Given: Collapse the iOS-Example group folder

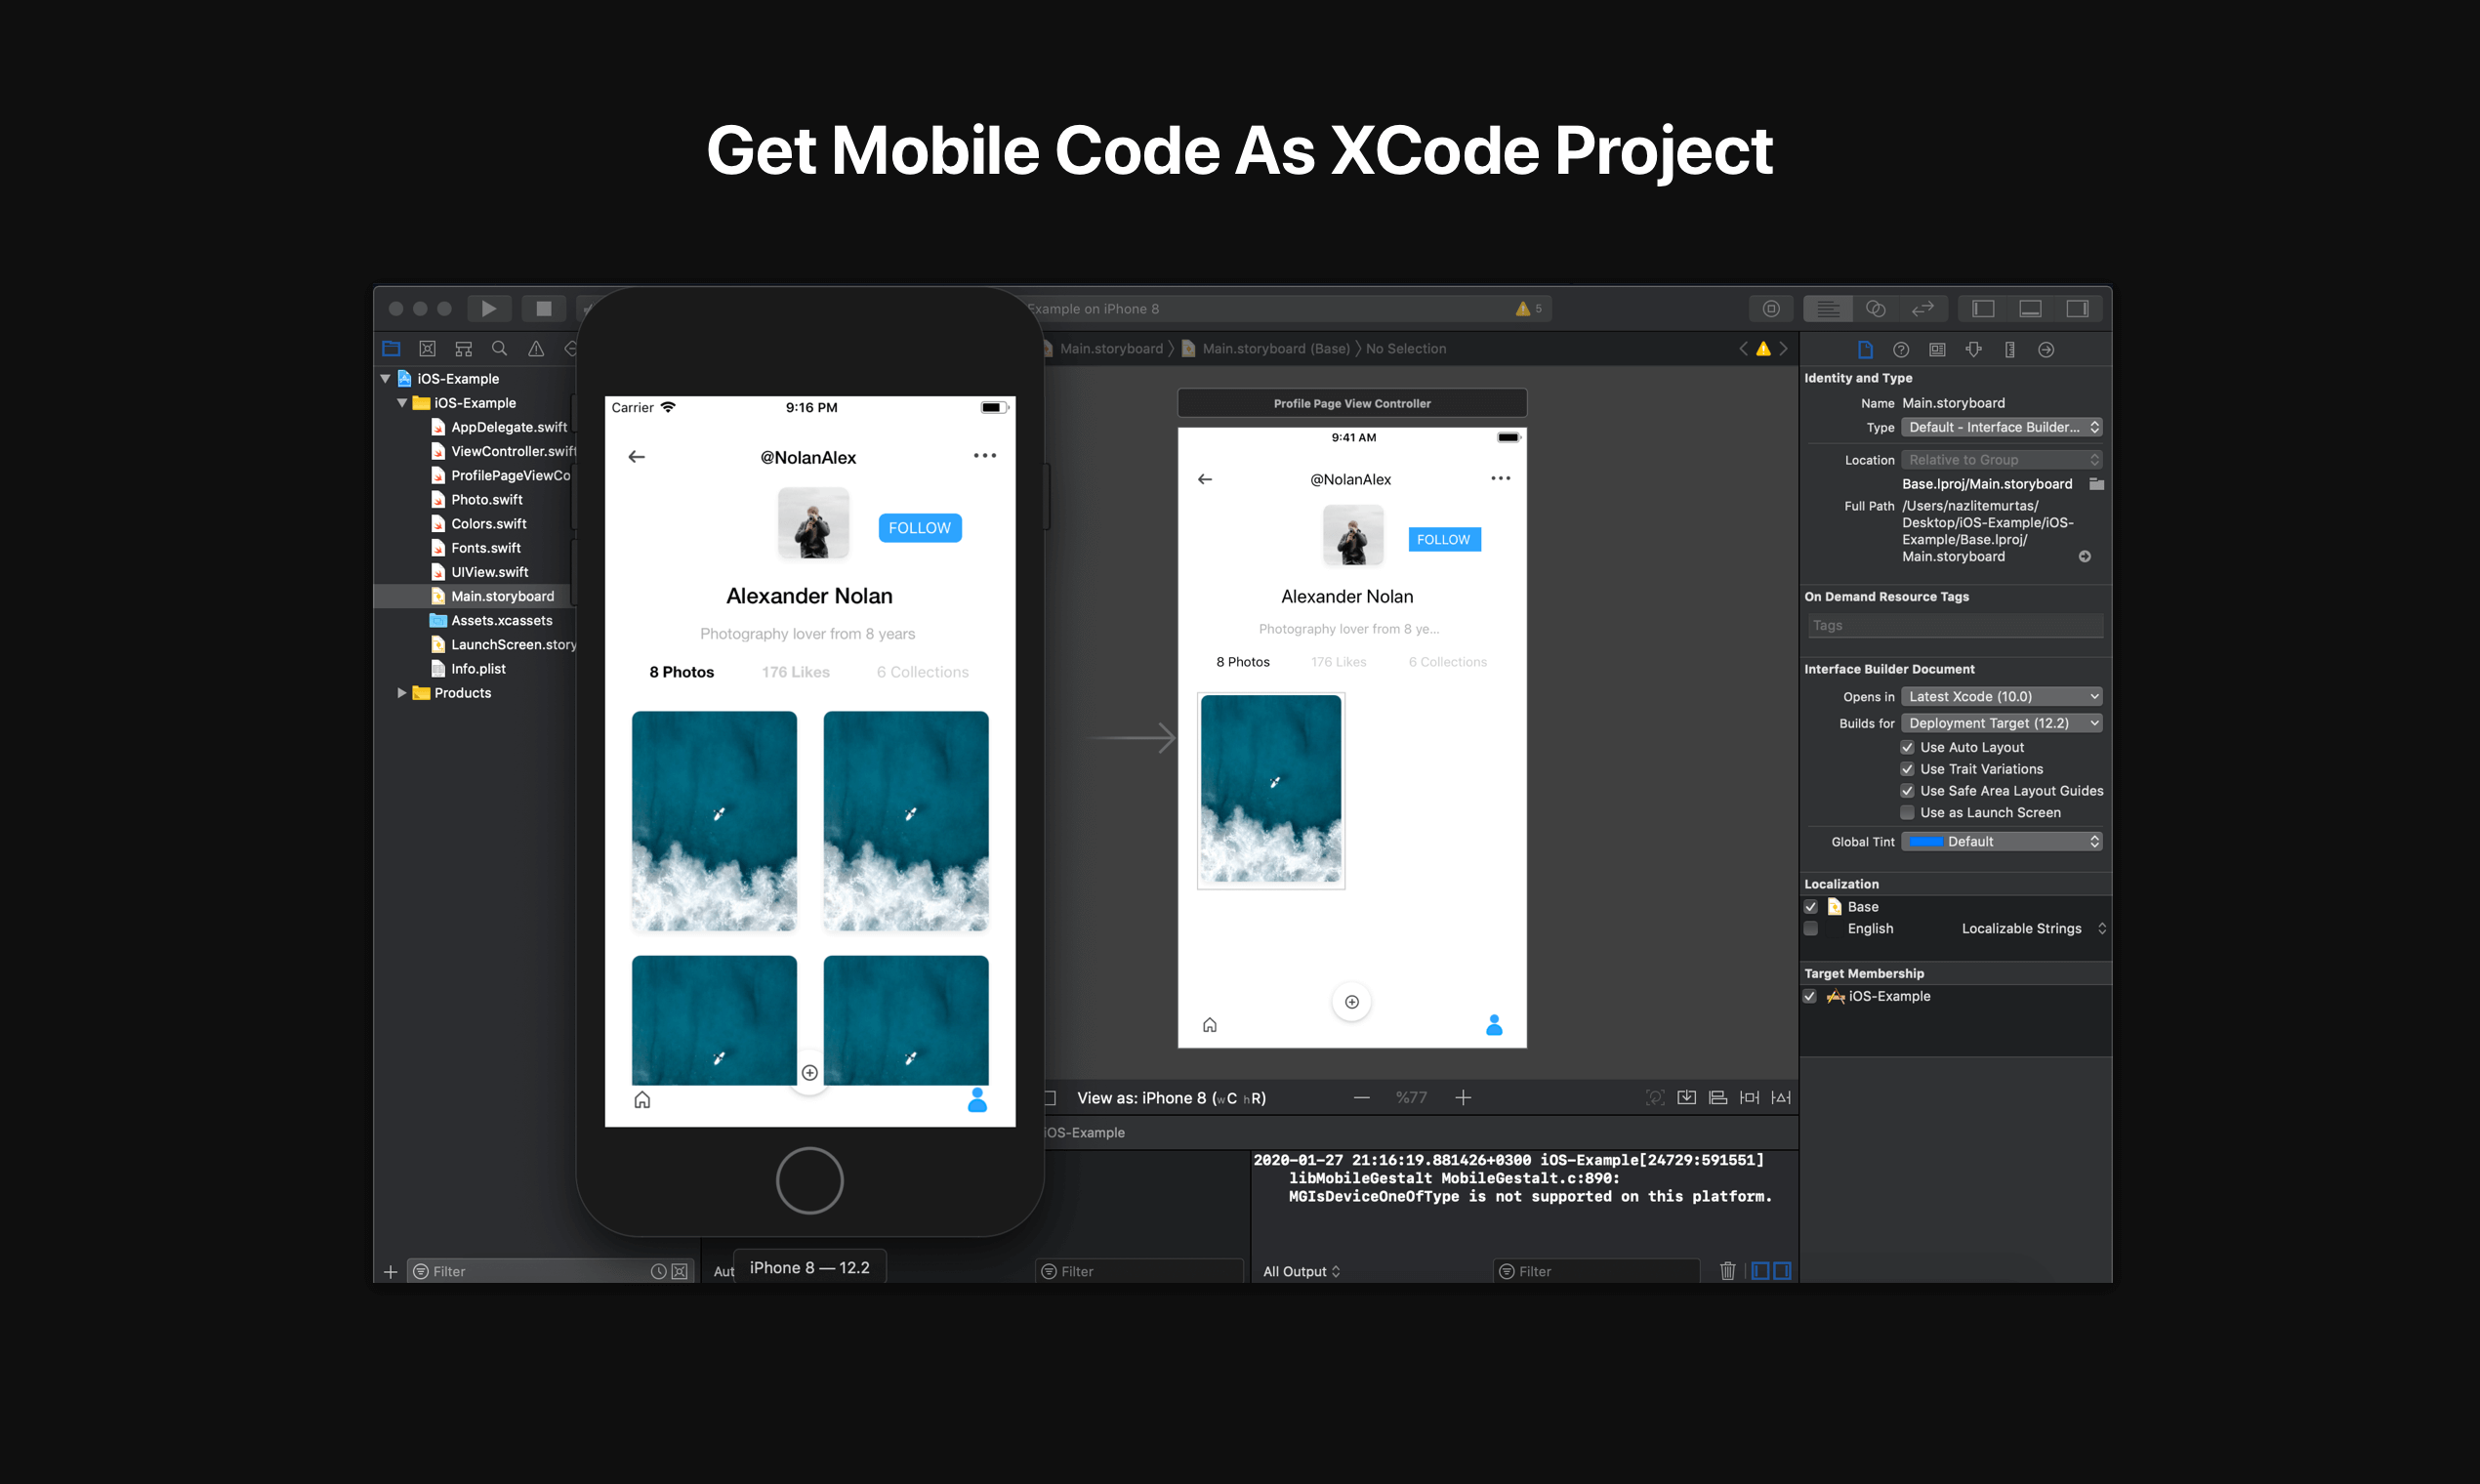Looking at the screenshot, I should pyautogui.click(x=402, y=403).
